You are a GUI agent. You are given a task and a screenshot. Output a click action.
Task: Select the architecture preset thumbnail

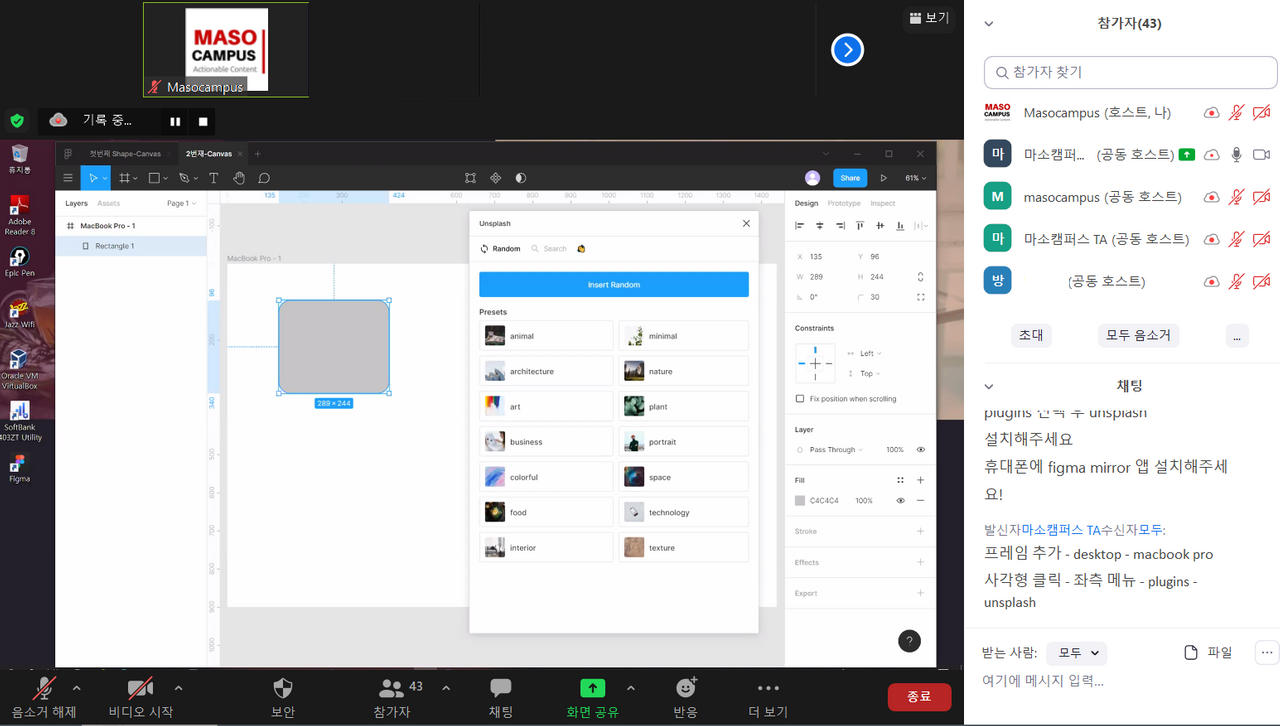(495, 371)
